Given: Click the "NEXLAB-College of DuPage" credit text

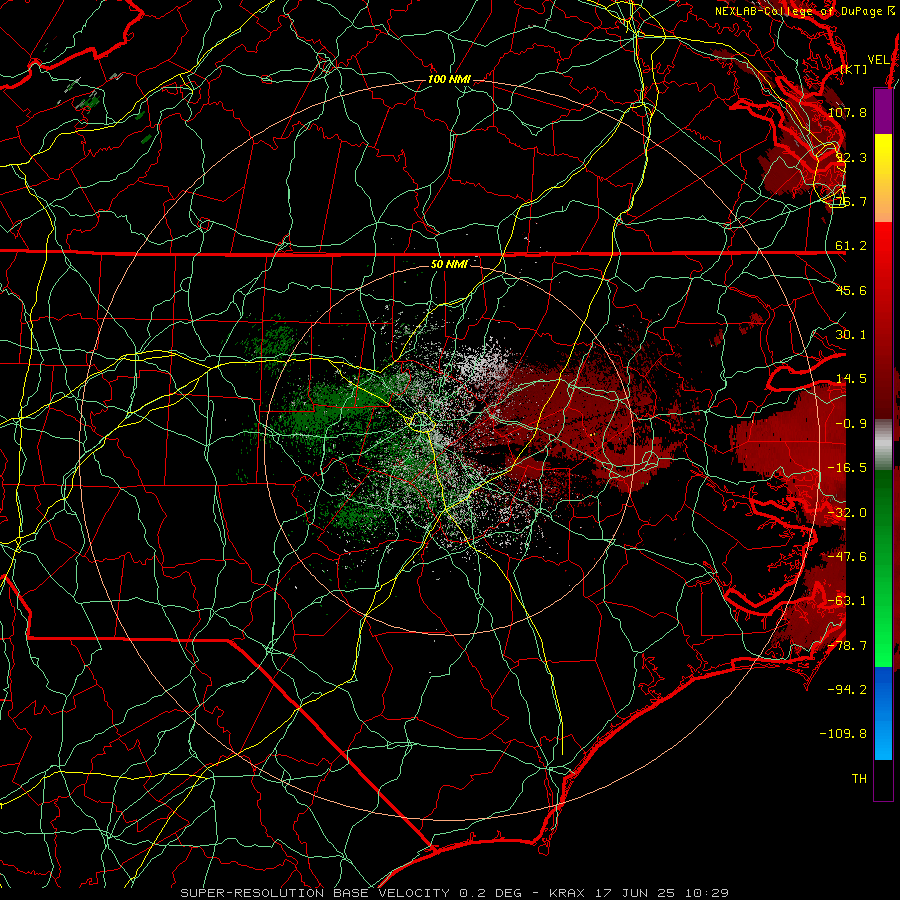Looking at the screenshot, I should point(798,11).
